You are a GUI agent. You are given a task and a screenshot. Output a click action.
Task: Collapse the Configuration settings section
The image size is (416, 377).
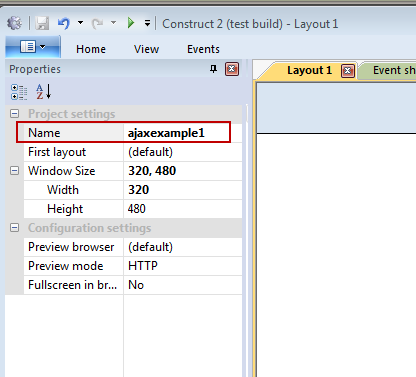coord(14,228)
